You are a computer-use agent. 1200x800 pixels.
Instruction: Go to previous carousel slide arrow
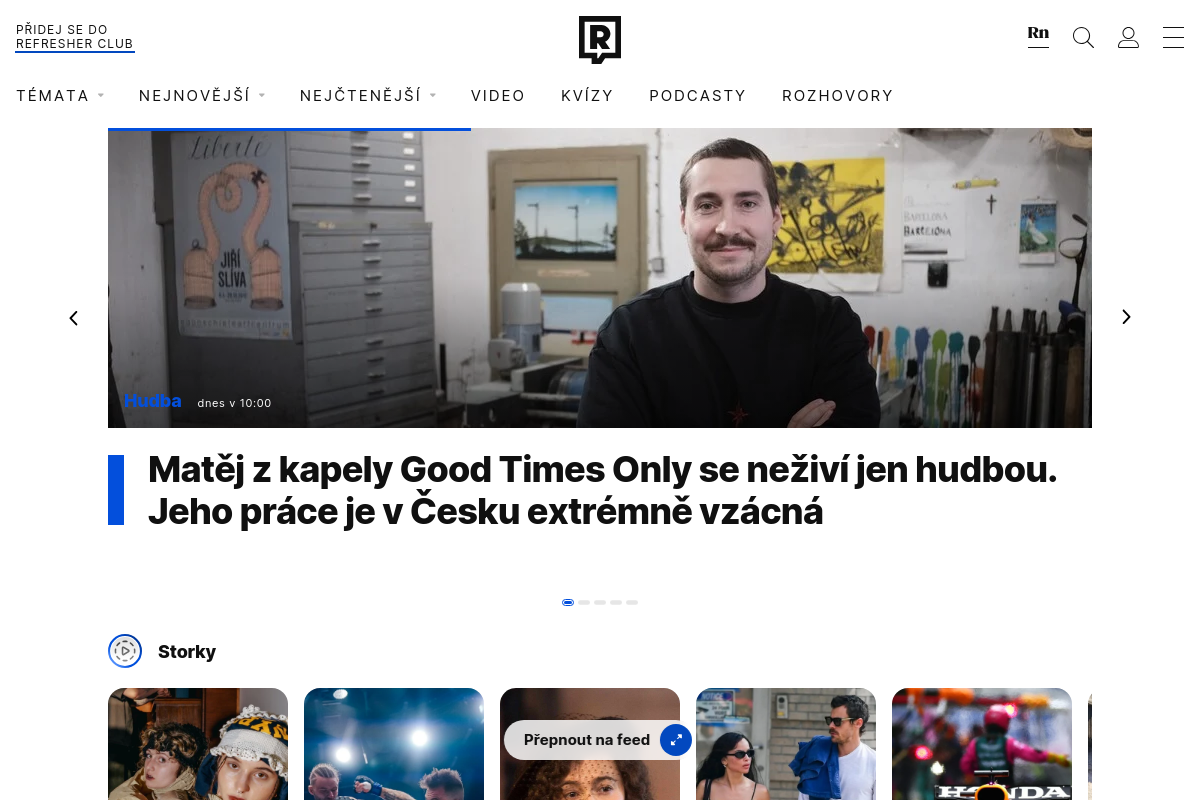click(x=73, y=318)
